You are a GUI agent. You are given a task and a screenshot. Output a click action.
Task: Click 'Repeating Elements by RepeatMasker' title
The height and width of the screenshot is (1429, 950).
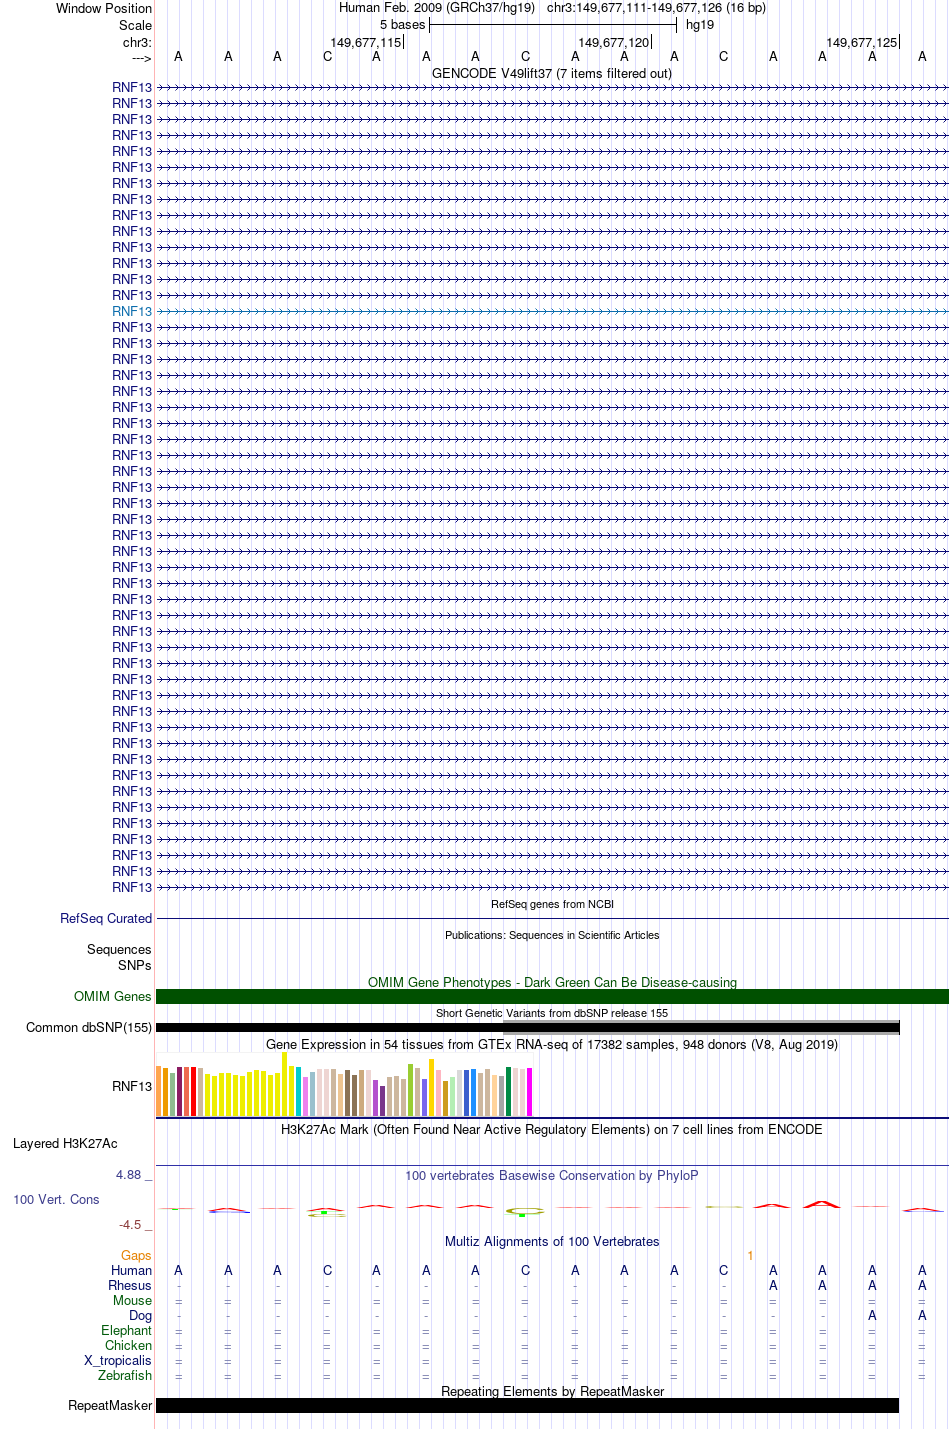[552, 1391]
